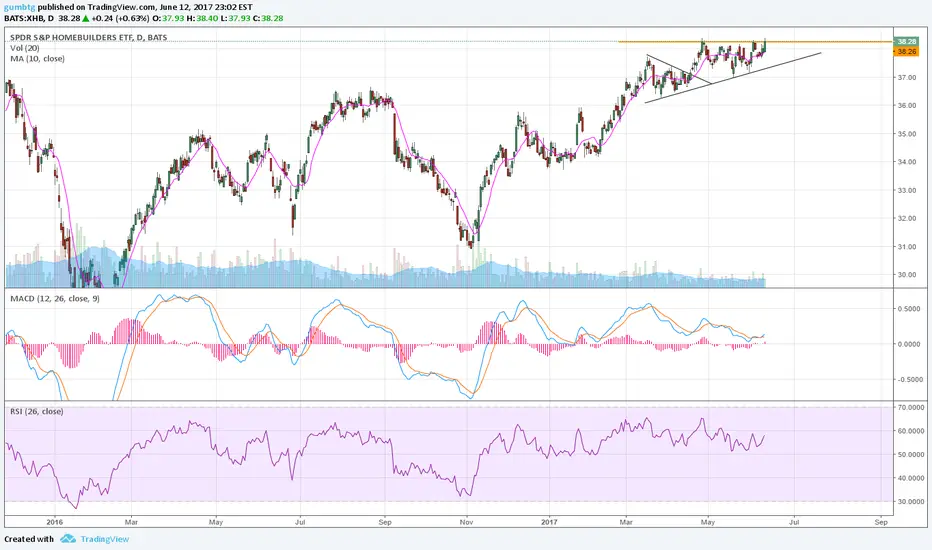Click the RSI 30.0000 axis label
Image resolution: width=932 pixels, height=550 pixels.
910,501
